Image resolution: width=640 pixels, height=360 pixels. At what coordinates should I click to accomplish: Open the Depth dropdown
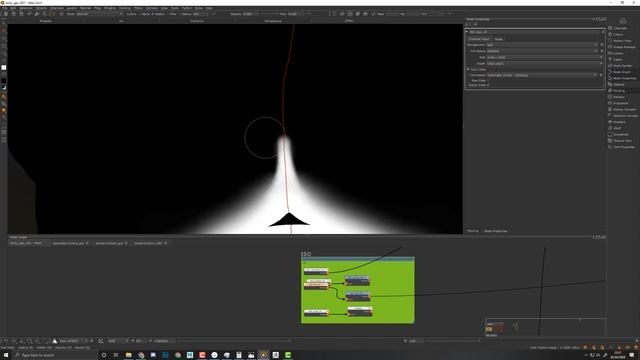coord(544,64)
